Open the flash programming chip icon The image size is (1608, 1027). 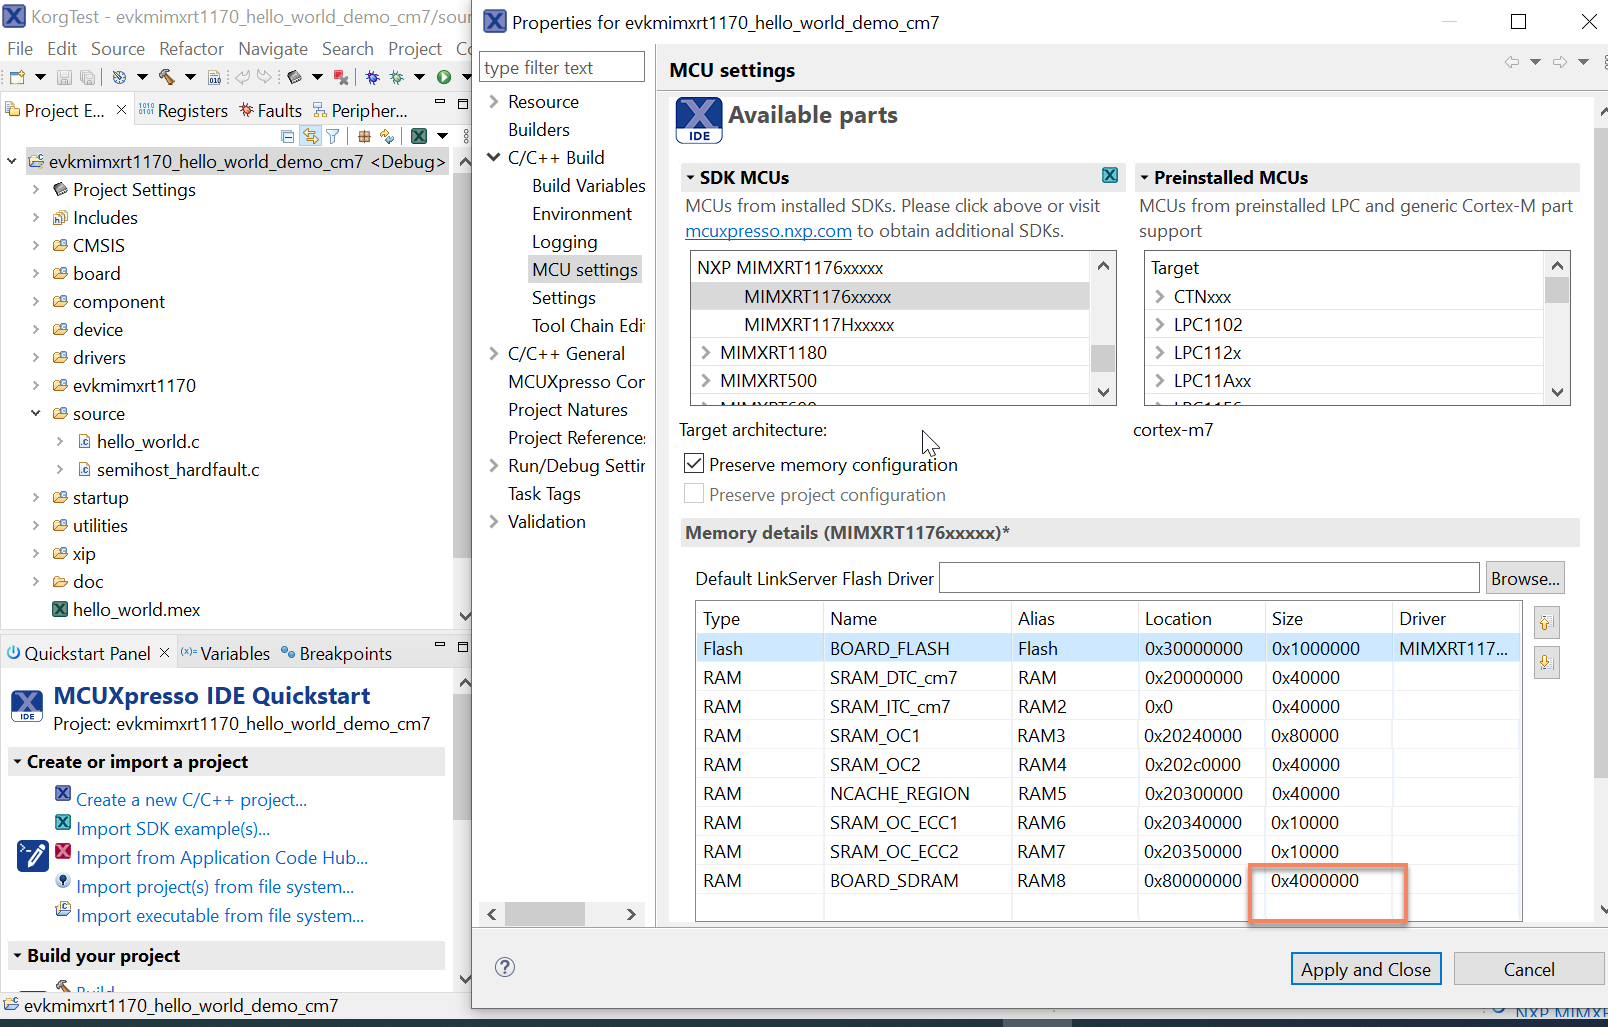[x=294, y=77]
